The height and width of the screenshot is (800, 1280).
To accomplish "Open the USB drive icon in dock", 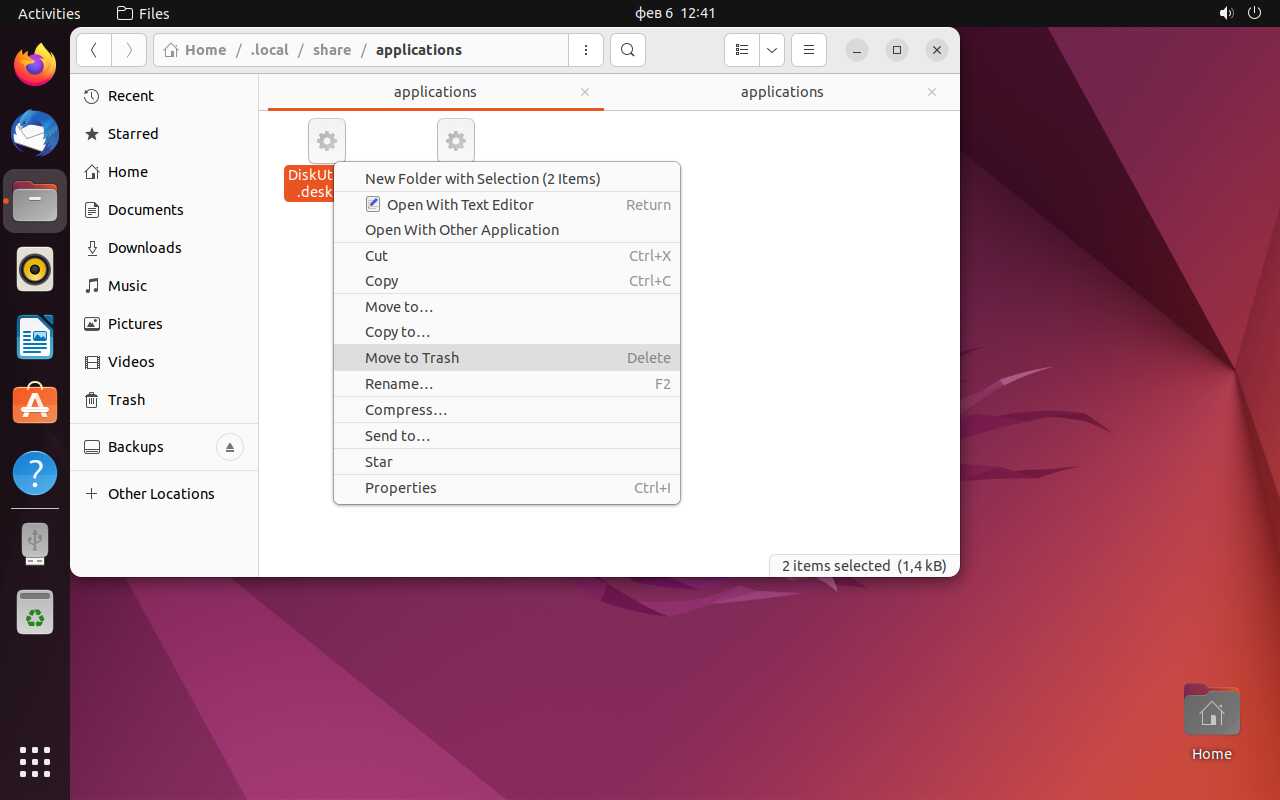I will (35, 543).
